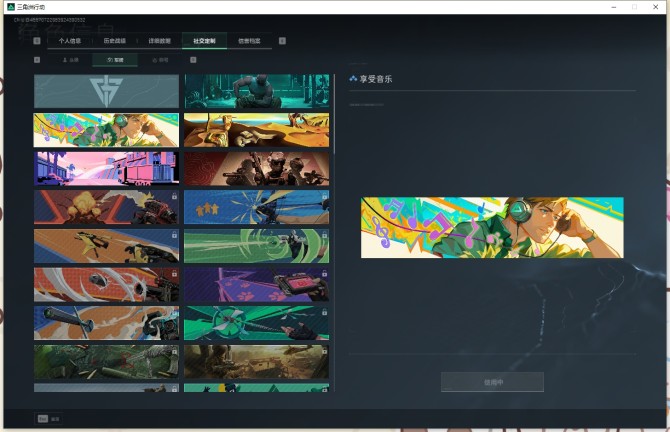Image resolution: width=670 pixels, height=432 pixels.
Task: Click lock icon on orange running soldier banner
Action: 174,235
